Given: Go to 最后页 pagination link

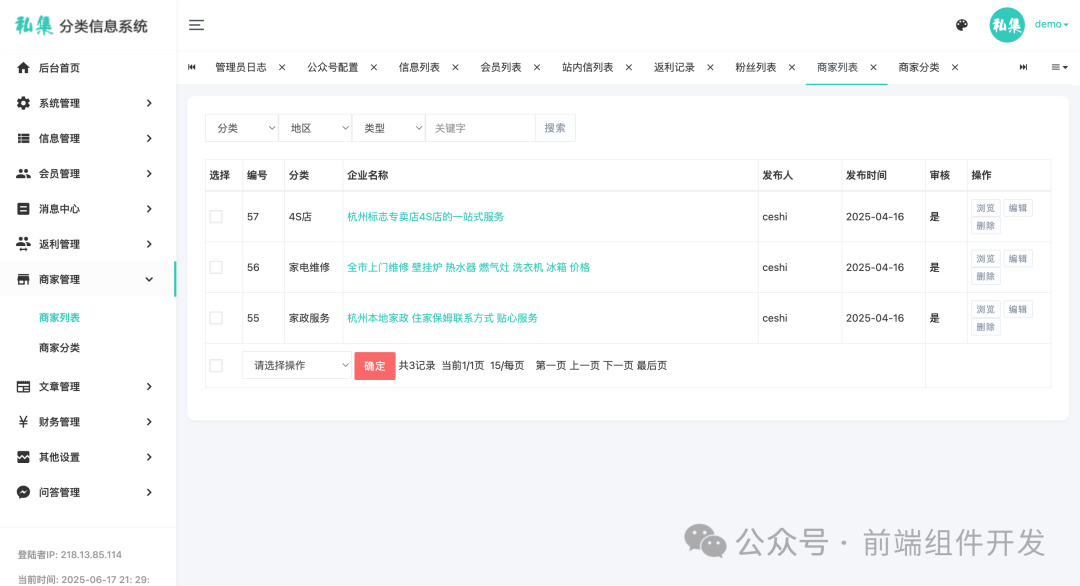Looking at the screenshot, I should (x=652, y=366).
